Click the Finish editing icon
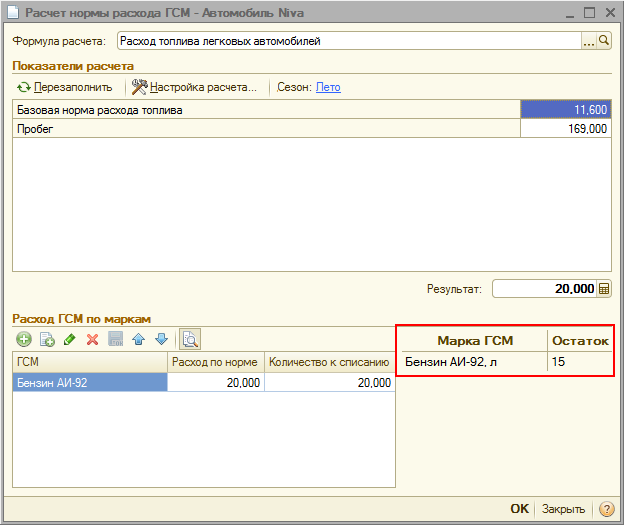Image resolution: width=624 pixels, height=525 pixels. tap(115, 340)
